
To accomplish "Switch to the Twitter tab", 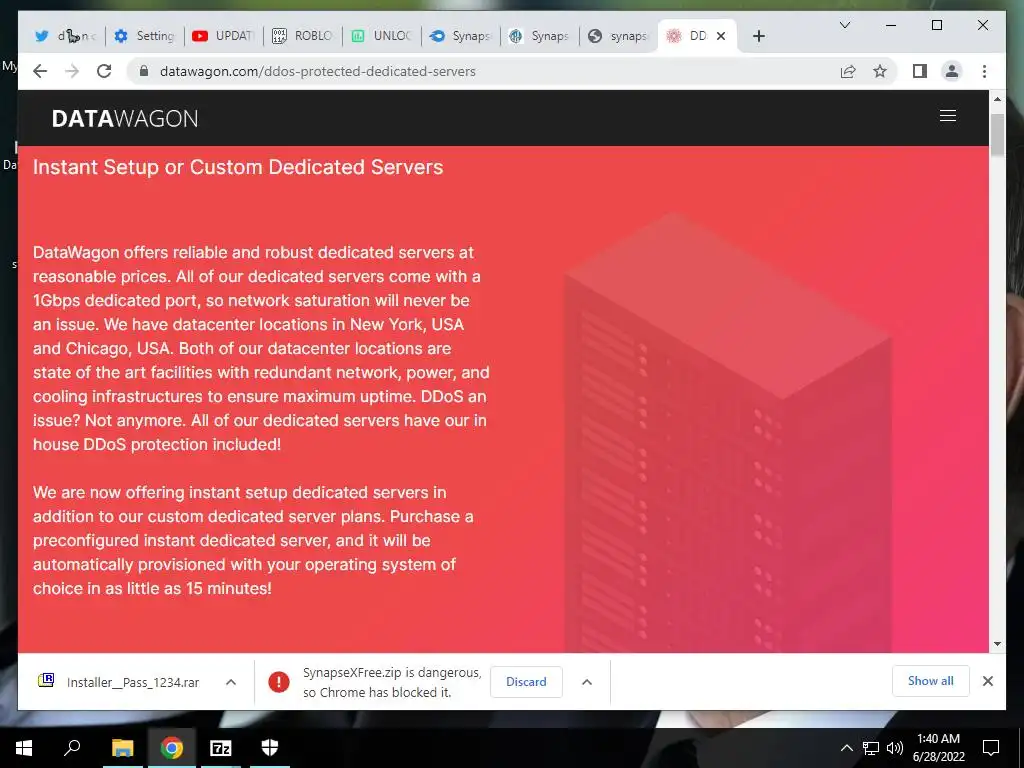I will point(65,36).
